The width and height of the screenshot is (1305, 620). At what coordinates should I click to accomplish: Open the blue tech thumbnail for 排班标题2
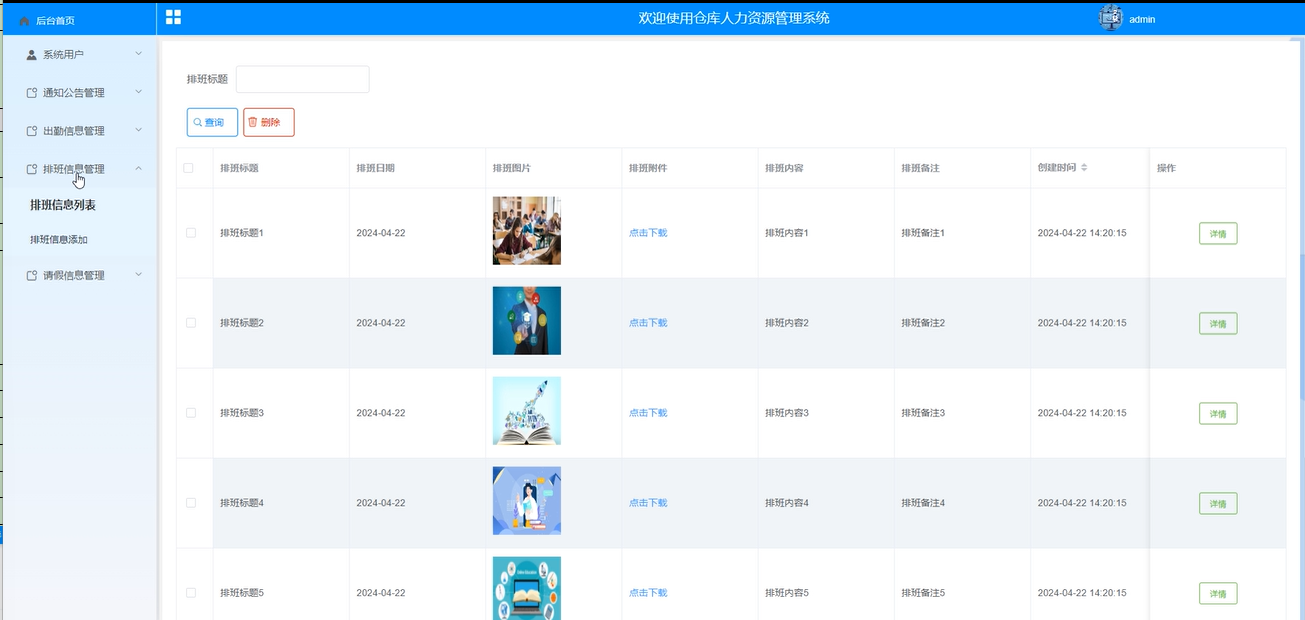click(527, 321)
